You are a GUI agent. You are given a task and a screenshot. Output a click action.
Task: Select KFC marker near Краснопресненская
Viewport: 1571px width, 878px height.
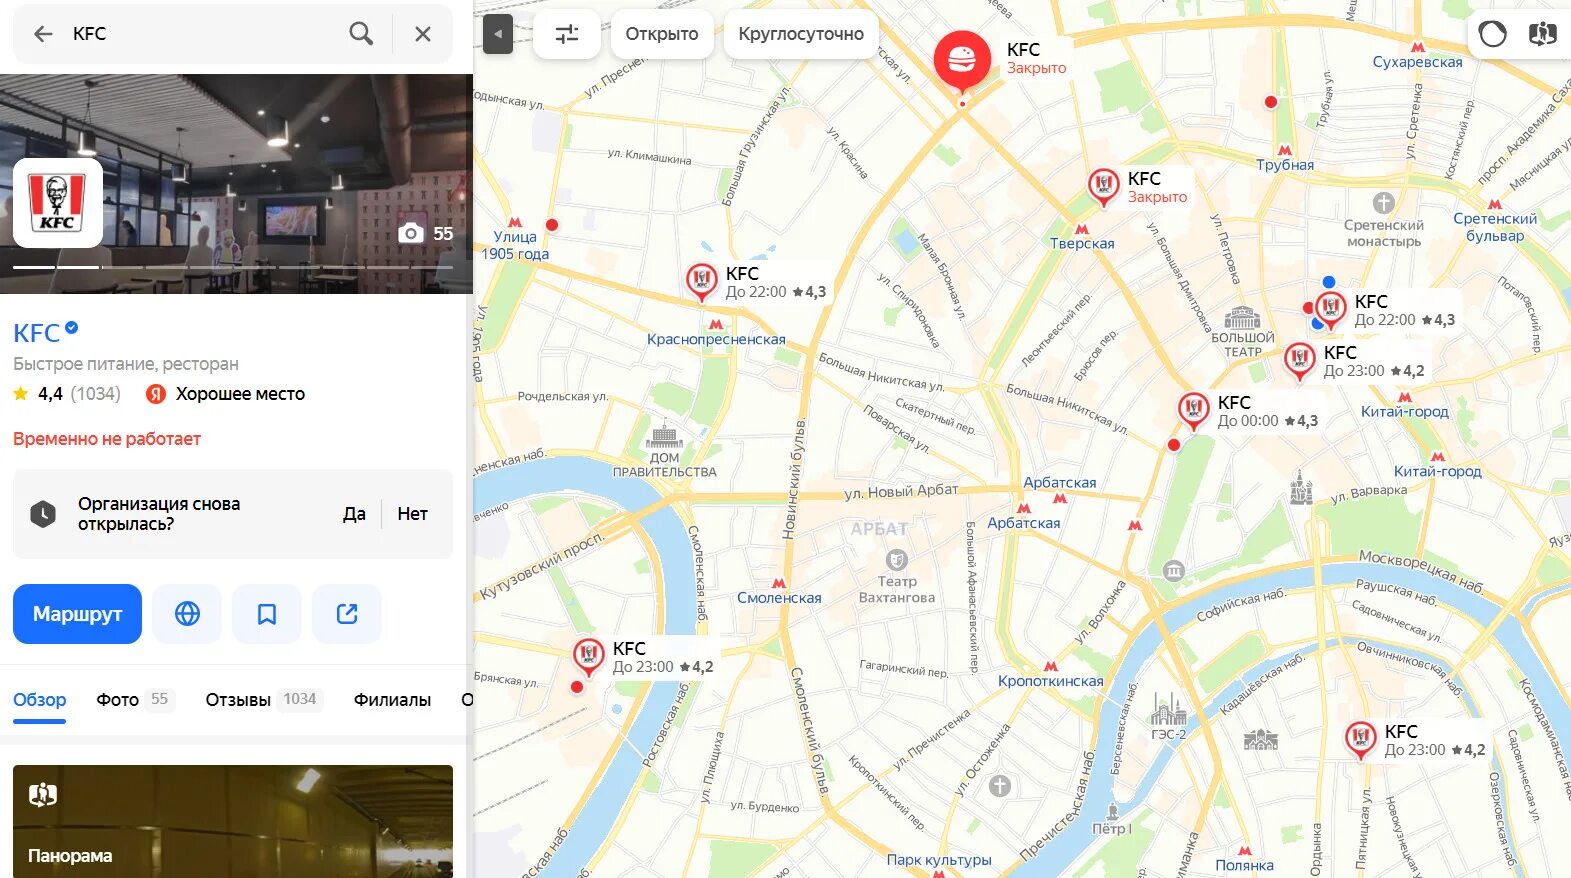[x=701, y=281]
